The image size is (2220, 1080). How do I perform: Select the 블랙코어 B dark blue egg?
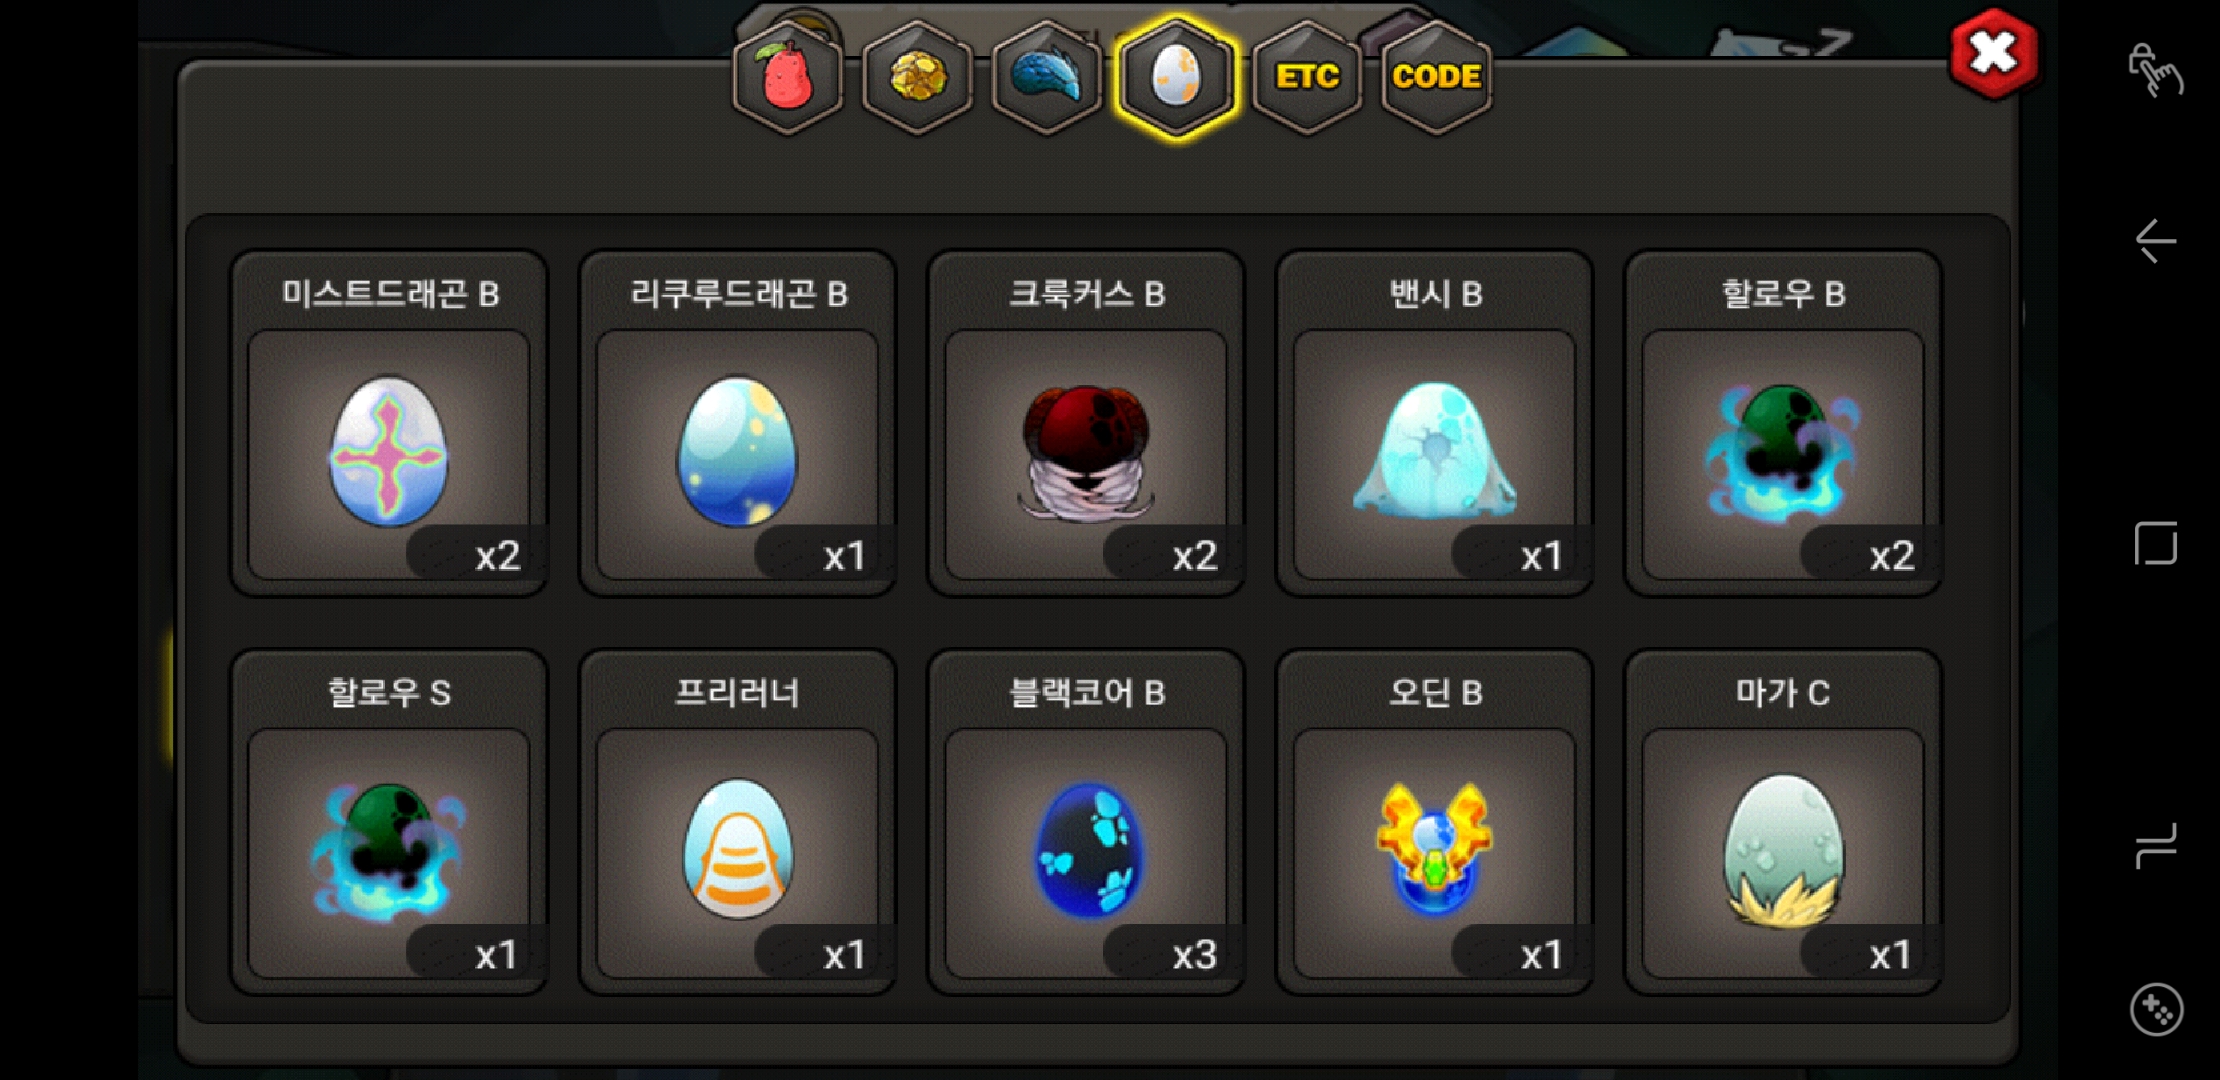coord(1086,822)
